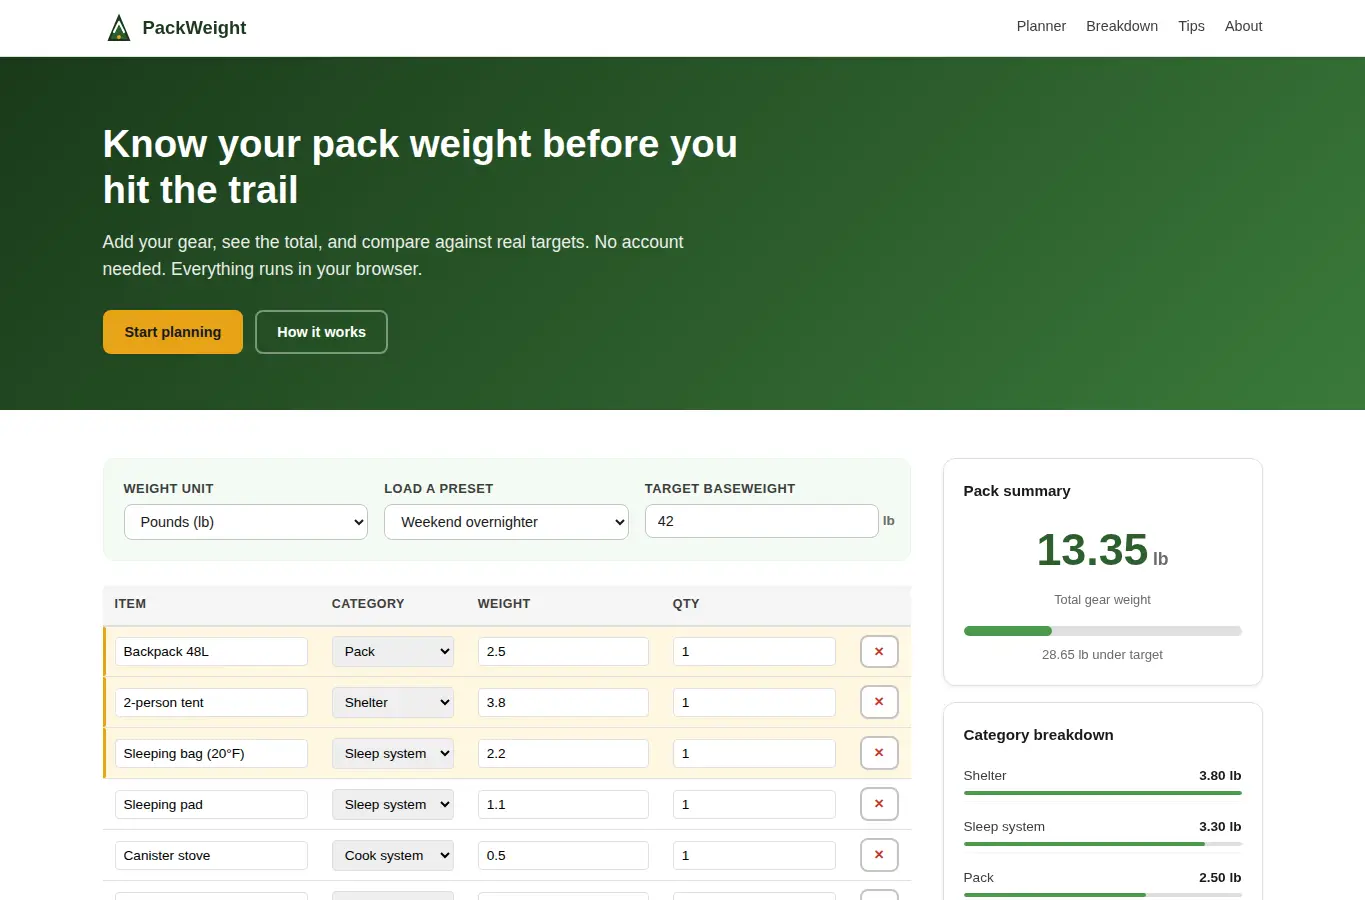Click the 13.35 total weight value
Image resolution: width=1365 pixels, height=900 pixels.
(1092, 550)
